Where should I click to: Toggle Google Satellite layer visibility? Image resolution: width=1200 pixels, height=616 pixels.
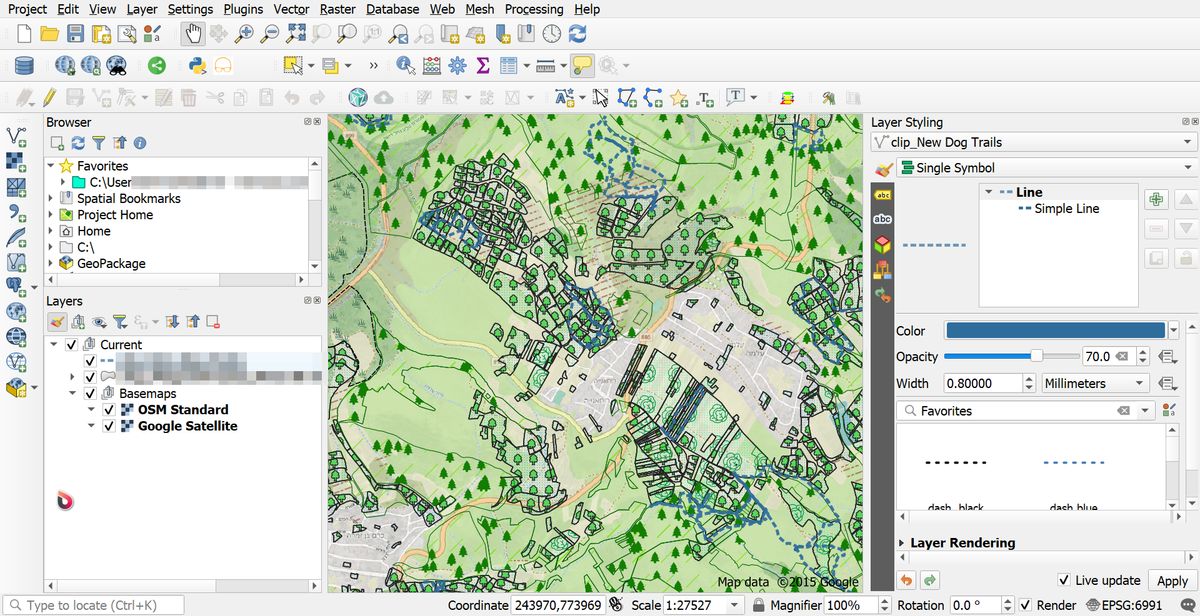[x=109, y=426]
